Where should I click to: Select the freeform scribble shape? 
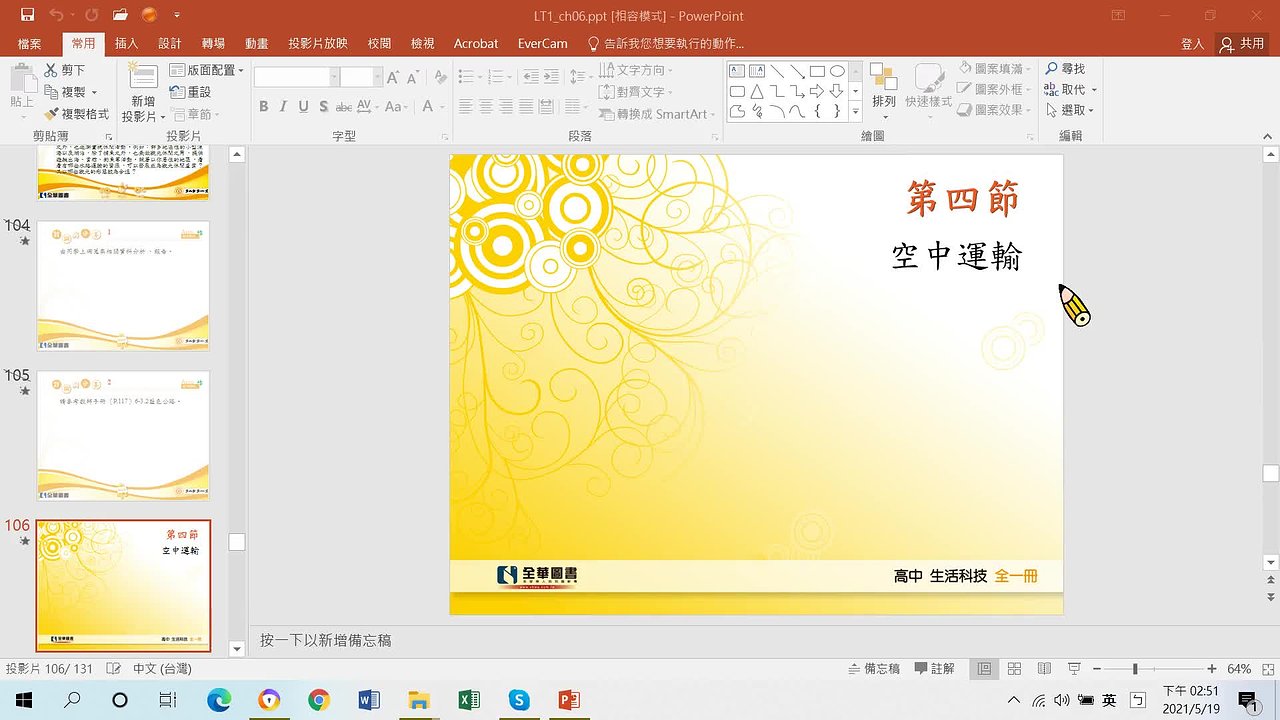[x=757, y=111]
